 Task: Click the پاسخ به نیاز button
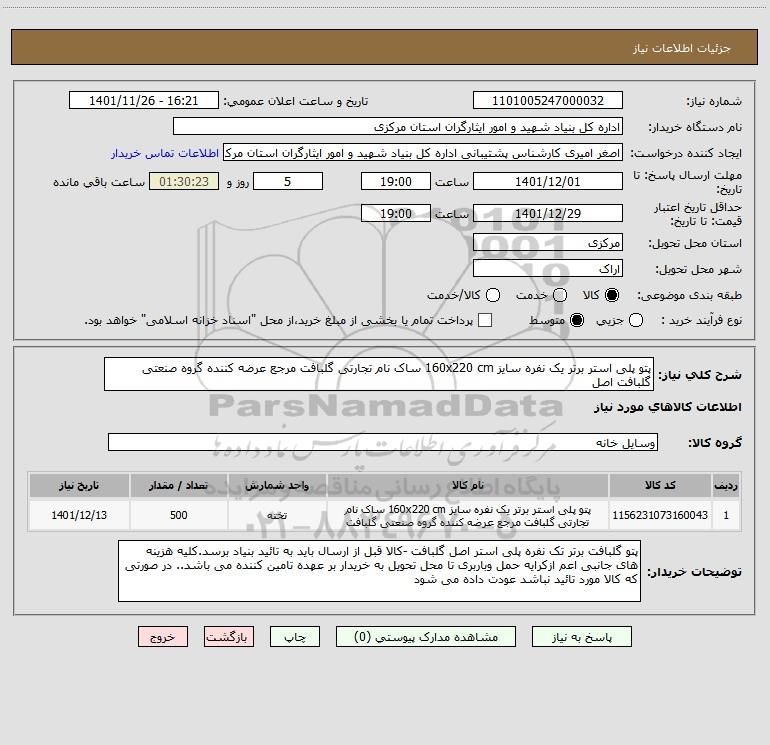581,636
